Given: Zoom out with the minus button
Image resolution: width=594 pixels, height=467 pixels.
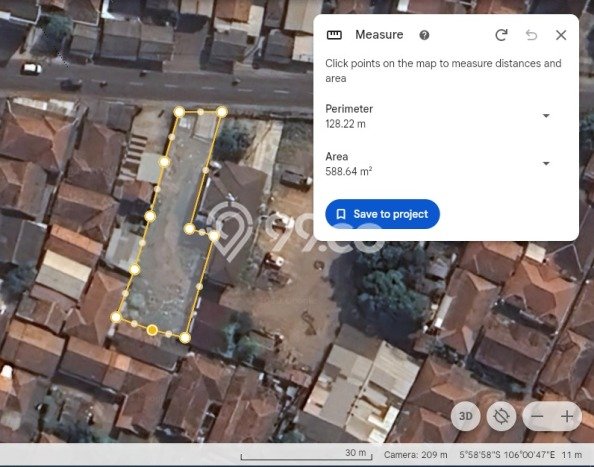Looking at the screenshot, I should [x=537, y=417].
